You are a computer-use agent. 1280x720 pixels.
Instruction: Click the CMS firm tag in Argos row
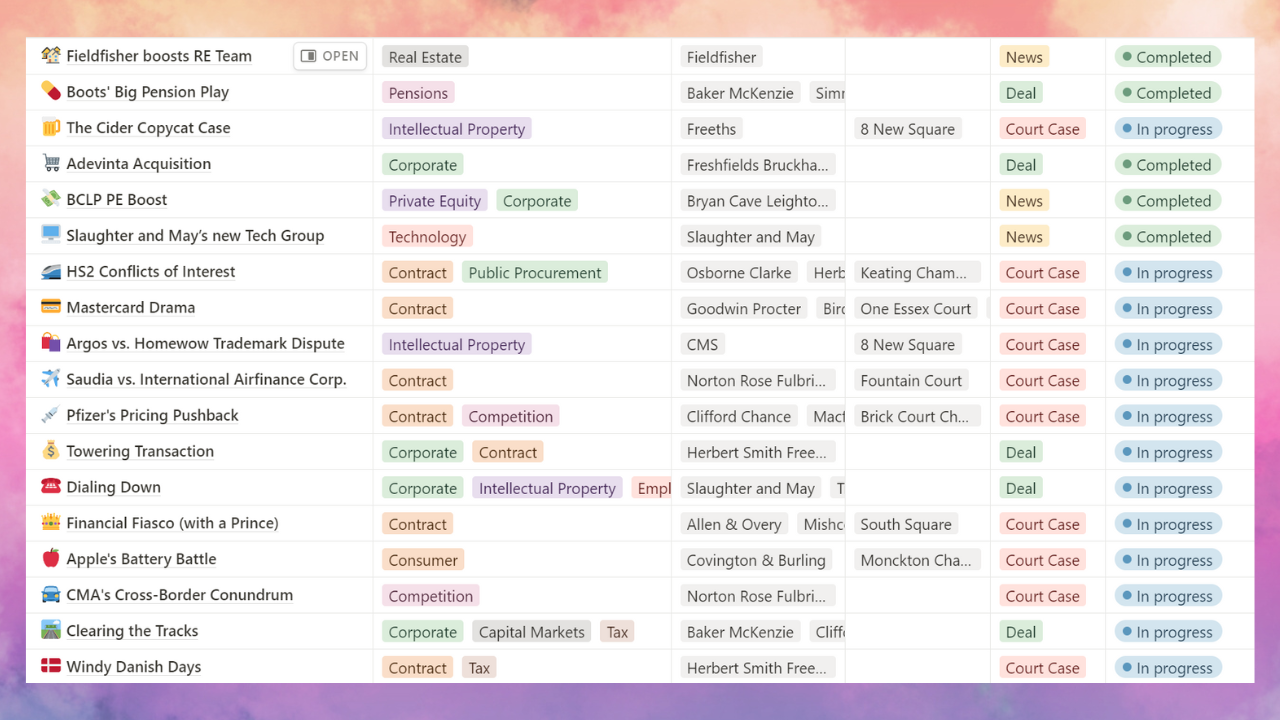702,345
